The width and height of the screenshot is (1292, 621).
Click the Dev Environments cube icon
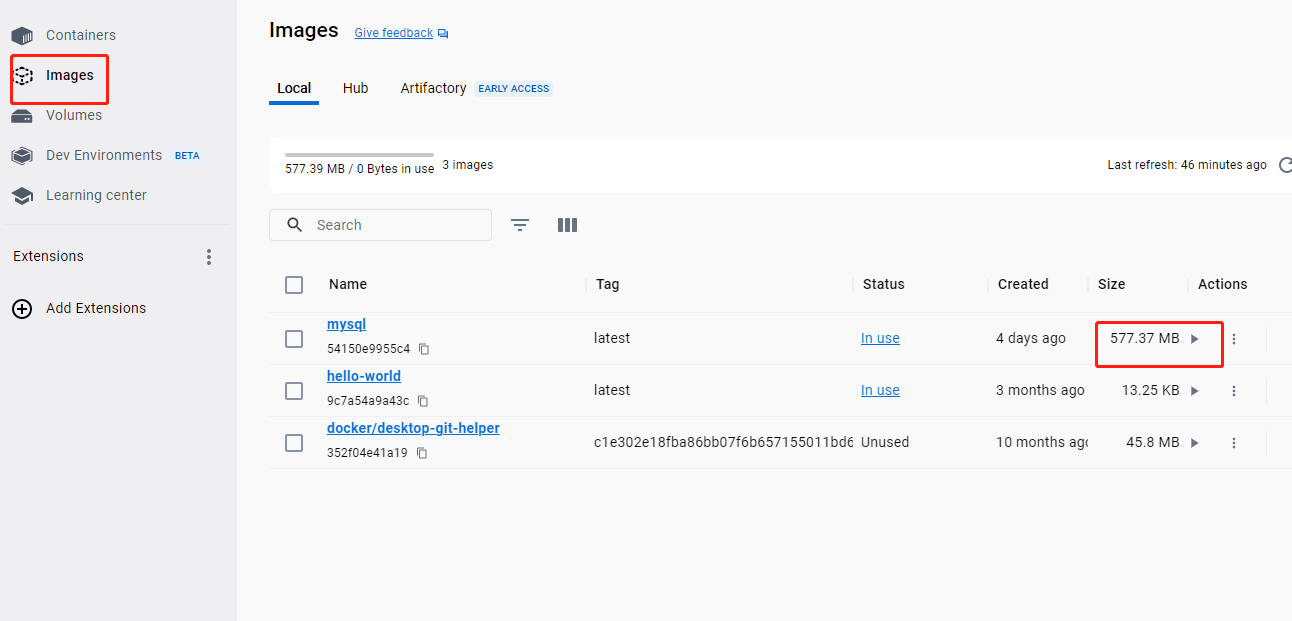22,156
